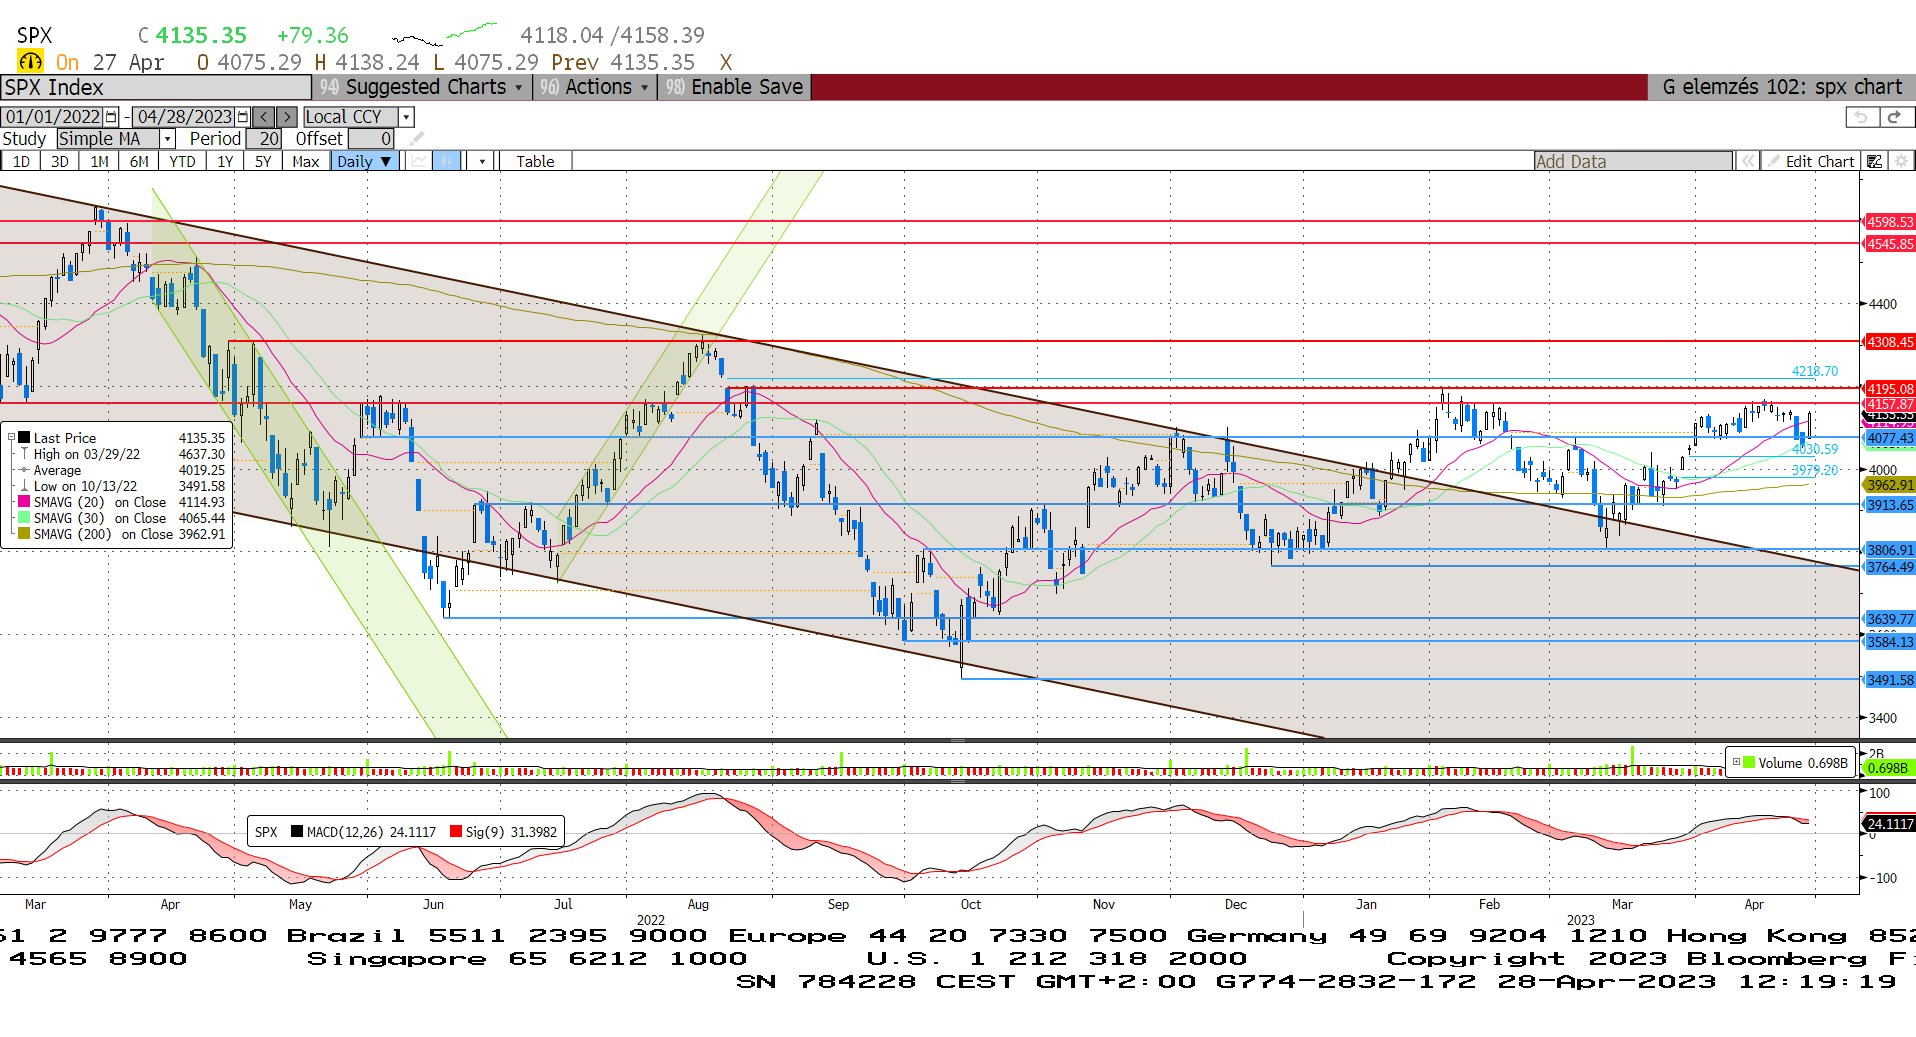Click the intraday sparkline mini chart
The image size is (1916, 1037).
444,35
